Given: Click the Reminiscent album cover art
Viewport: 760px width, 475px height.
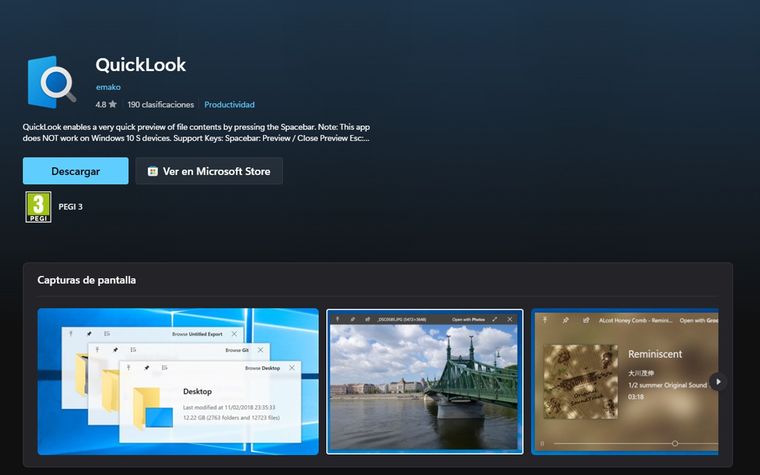Looking at the screenshot, I should tap(581, 381).
